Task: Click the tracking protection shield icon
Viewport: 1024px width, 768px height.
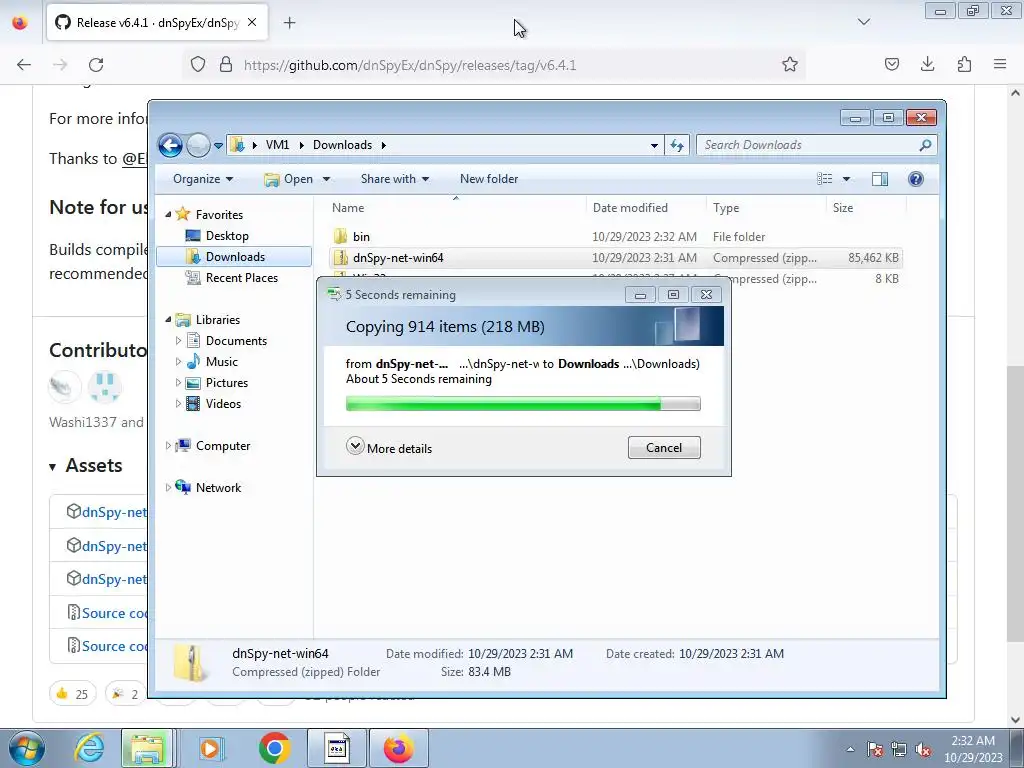Action: [x=198, y=64]
